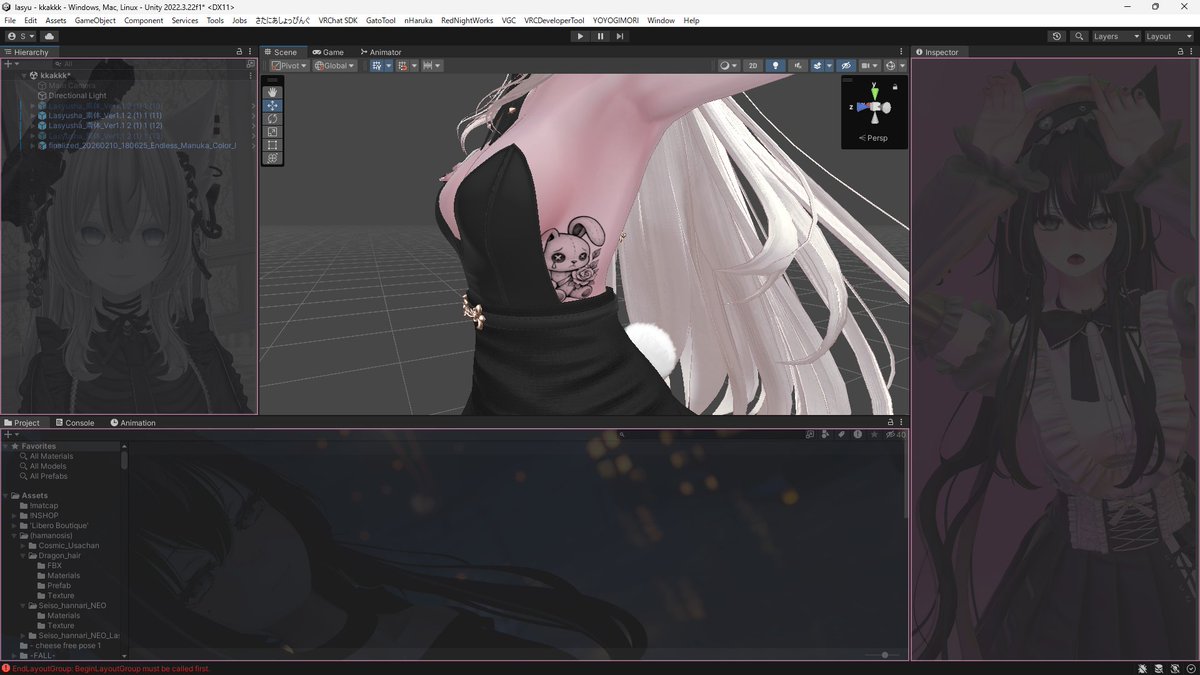Open the account S dropdown
The image size is (1200, 675).
coord(21,36)
